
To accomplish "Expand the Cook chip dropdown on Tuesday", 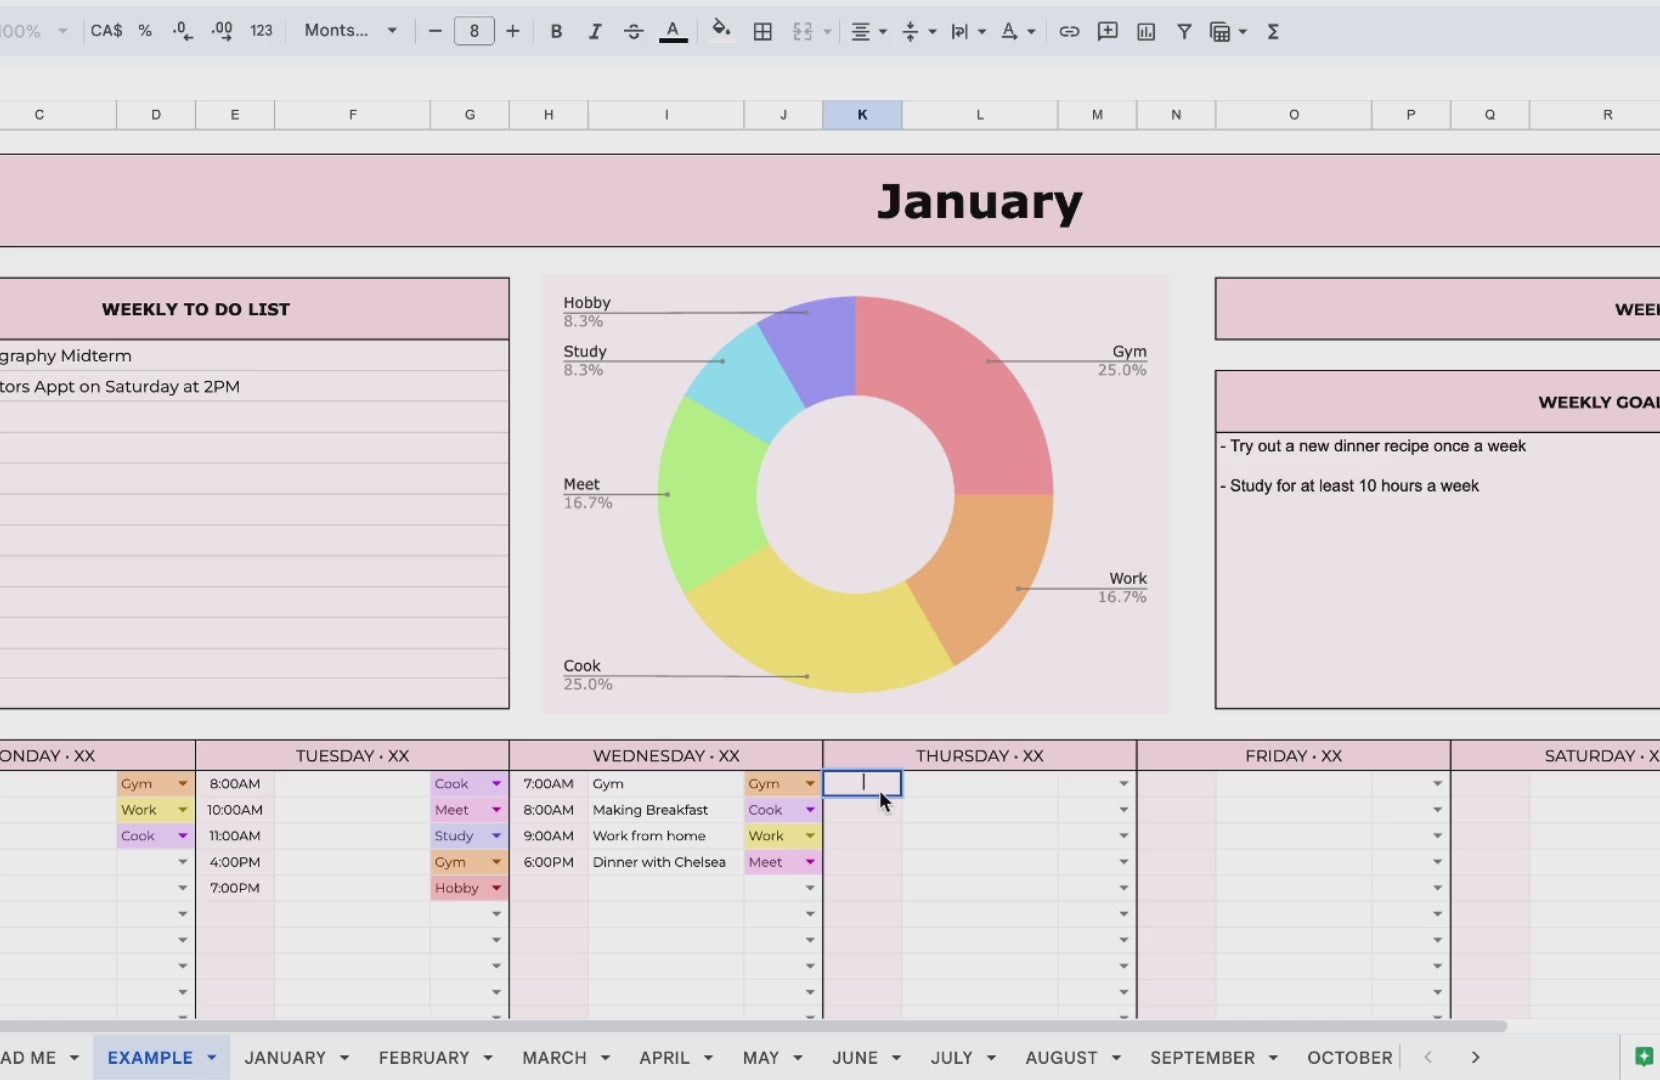I will point(497,783).
